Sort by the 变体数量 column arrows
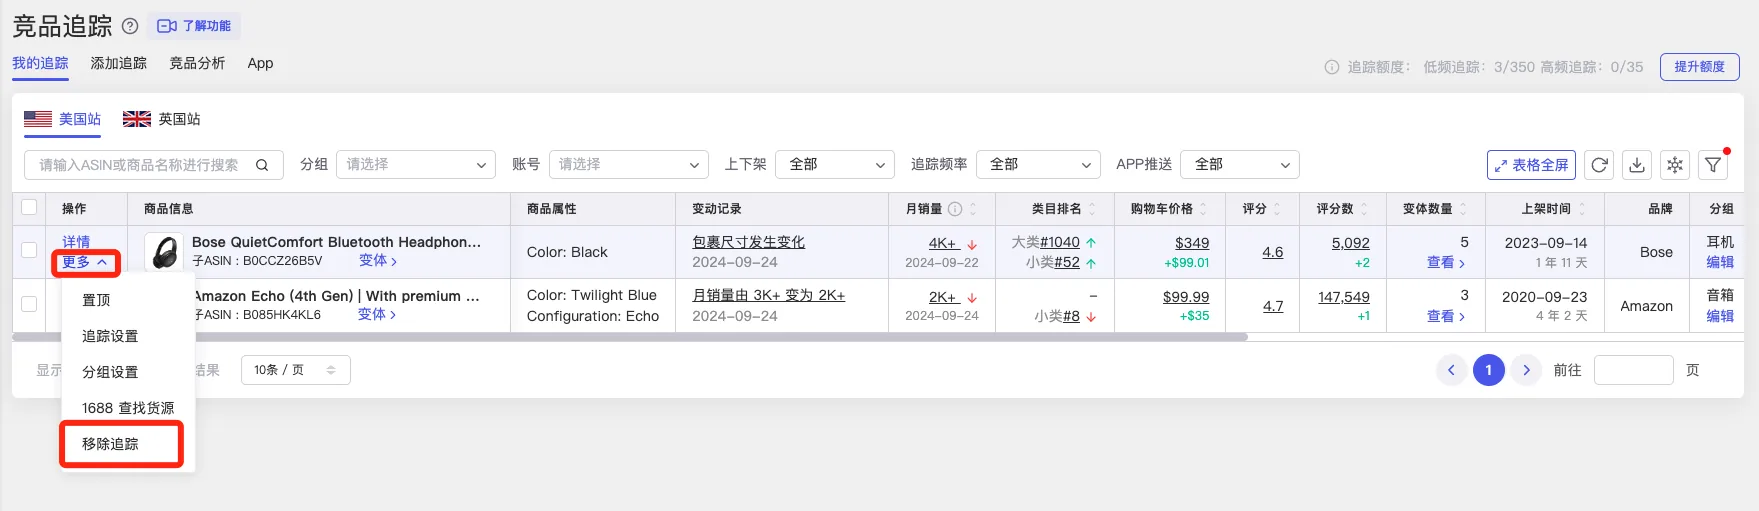Screen dimensions: 1759x511 pyautogui.click(x=1463, y=209)
